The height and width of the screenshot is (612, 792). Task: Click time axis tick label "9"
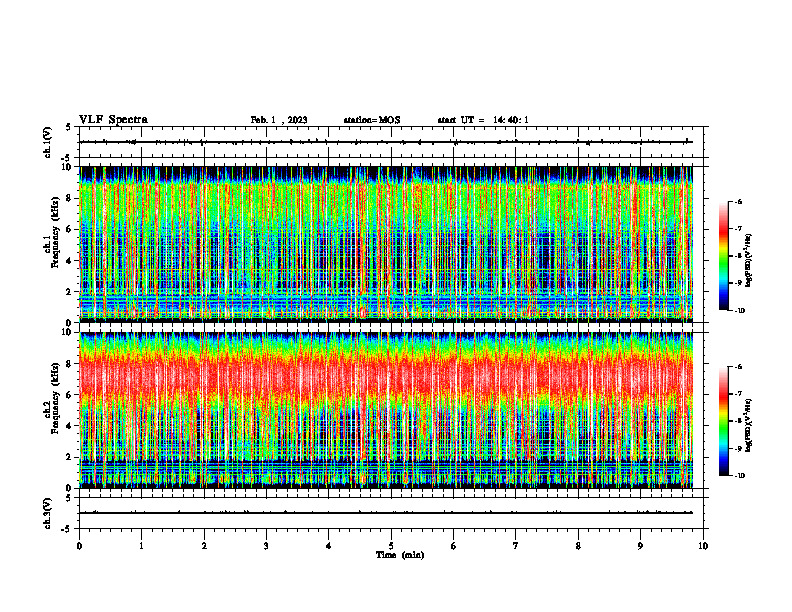click(640, 546)
